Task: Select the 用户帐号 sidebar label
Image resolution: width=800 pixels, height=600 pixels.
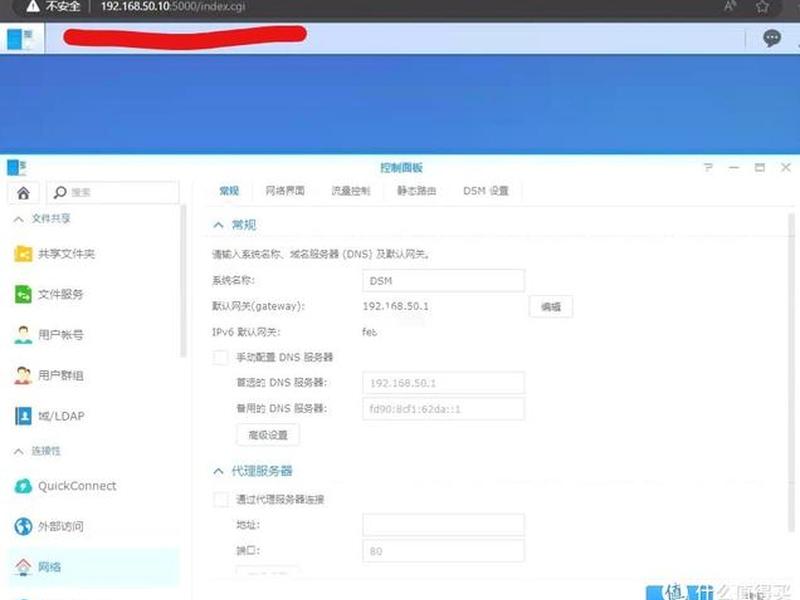Action: 60,335
